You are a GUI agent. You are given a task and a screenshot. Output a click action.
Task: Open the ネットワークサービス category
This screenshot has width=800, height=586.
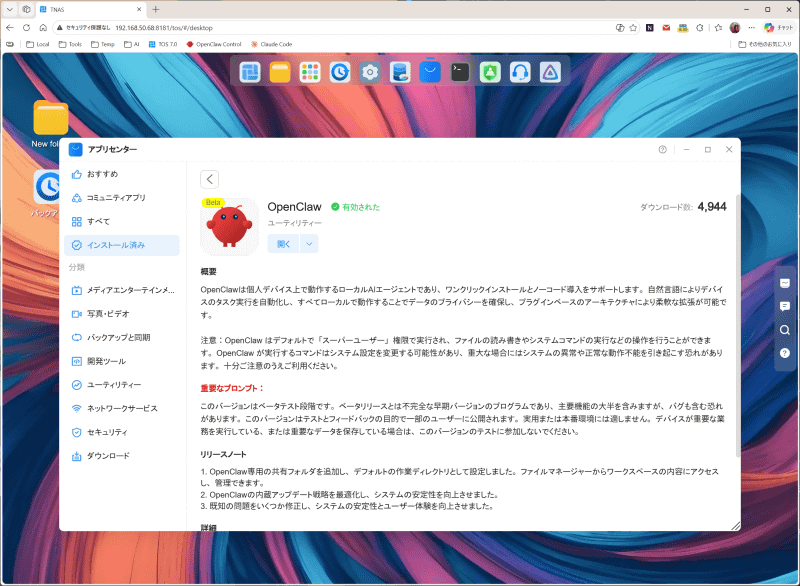click(x=122, y=408)
